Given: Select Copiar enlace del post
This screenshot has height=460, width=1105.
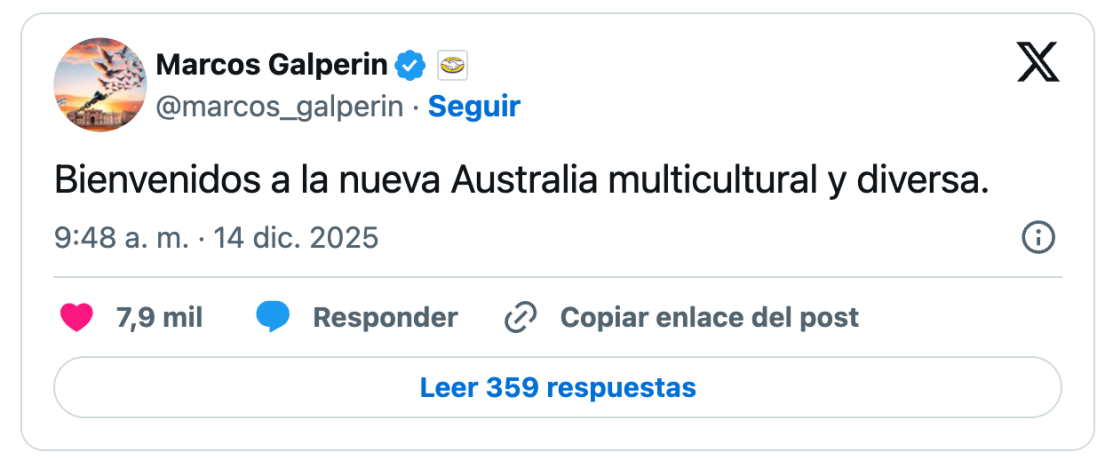Looking at the screenshot, I should pos(709,318).
